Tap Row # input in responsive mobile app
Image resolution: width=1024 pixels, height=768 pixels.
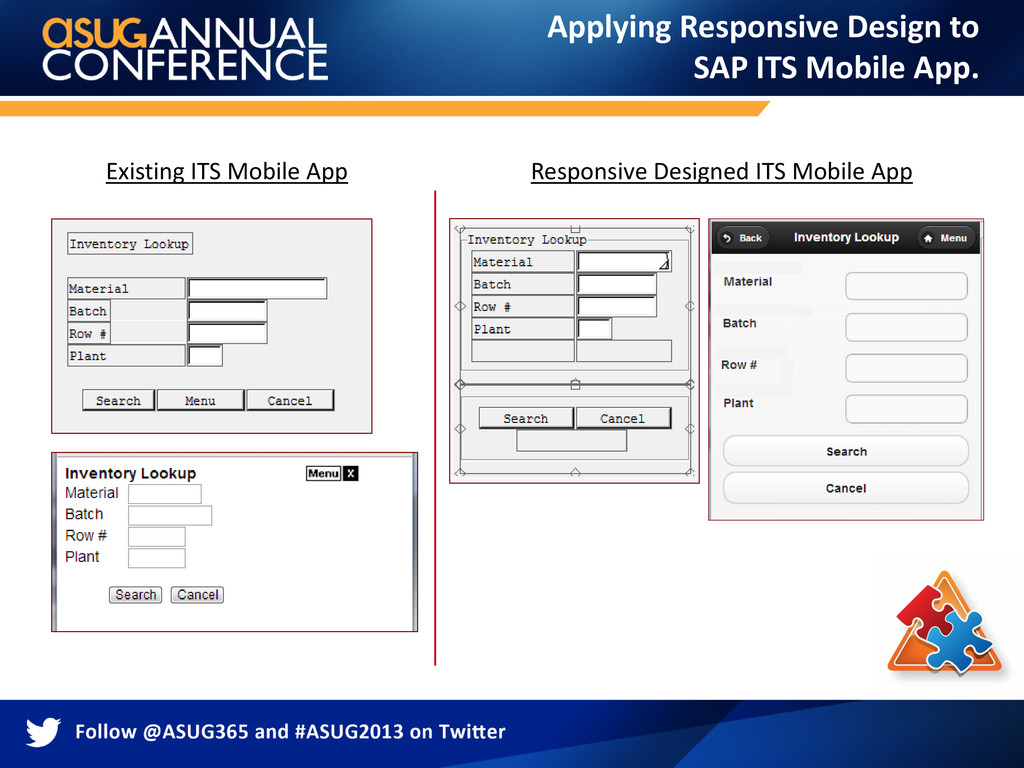coord(906,368)
